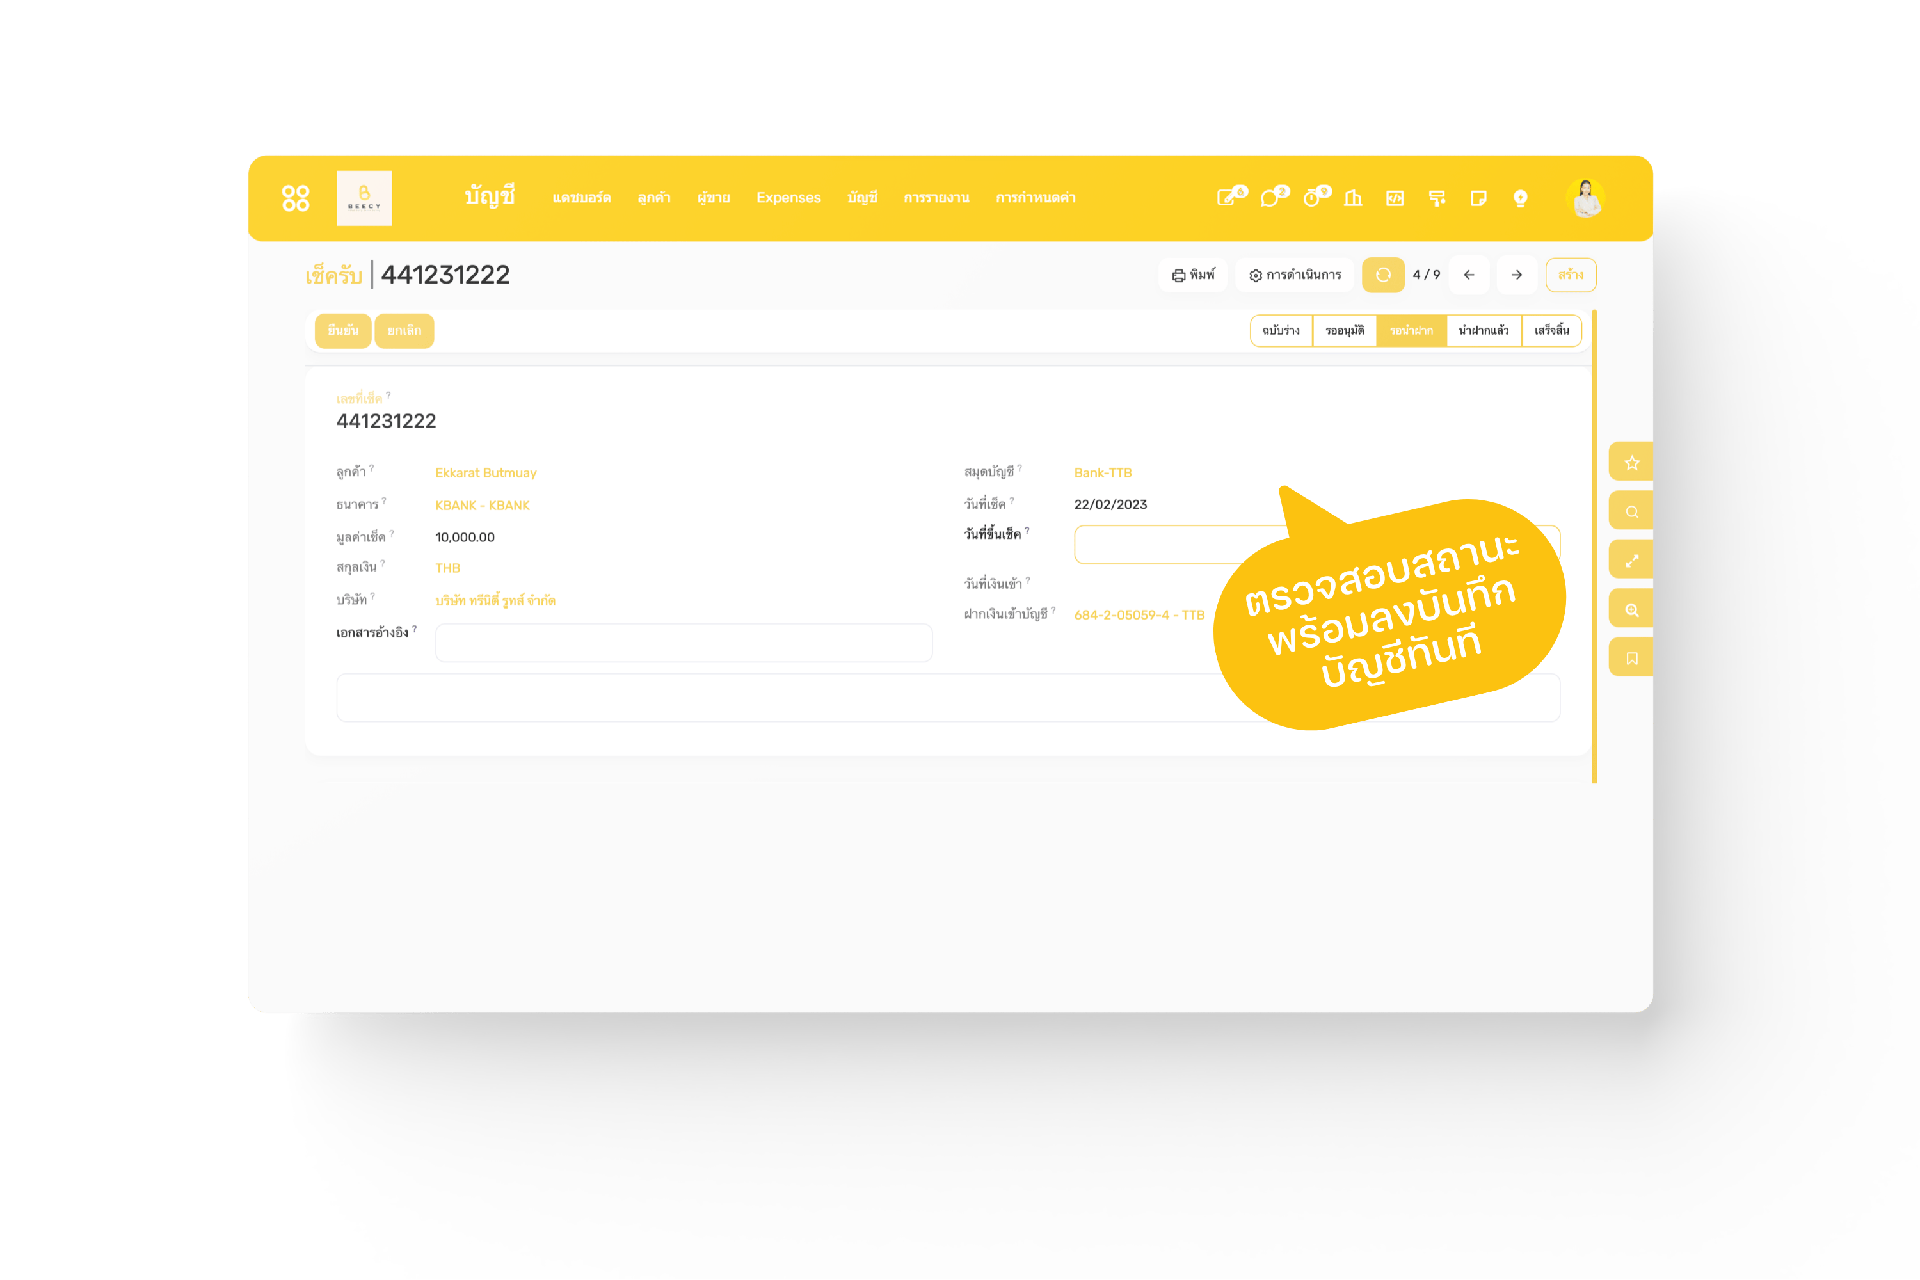The image size is (1920, 1280).
Task: Open the code developer tools icon
Action: 1395,198
